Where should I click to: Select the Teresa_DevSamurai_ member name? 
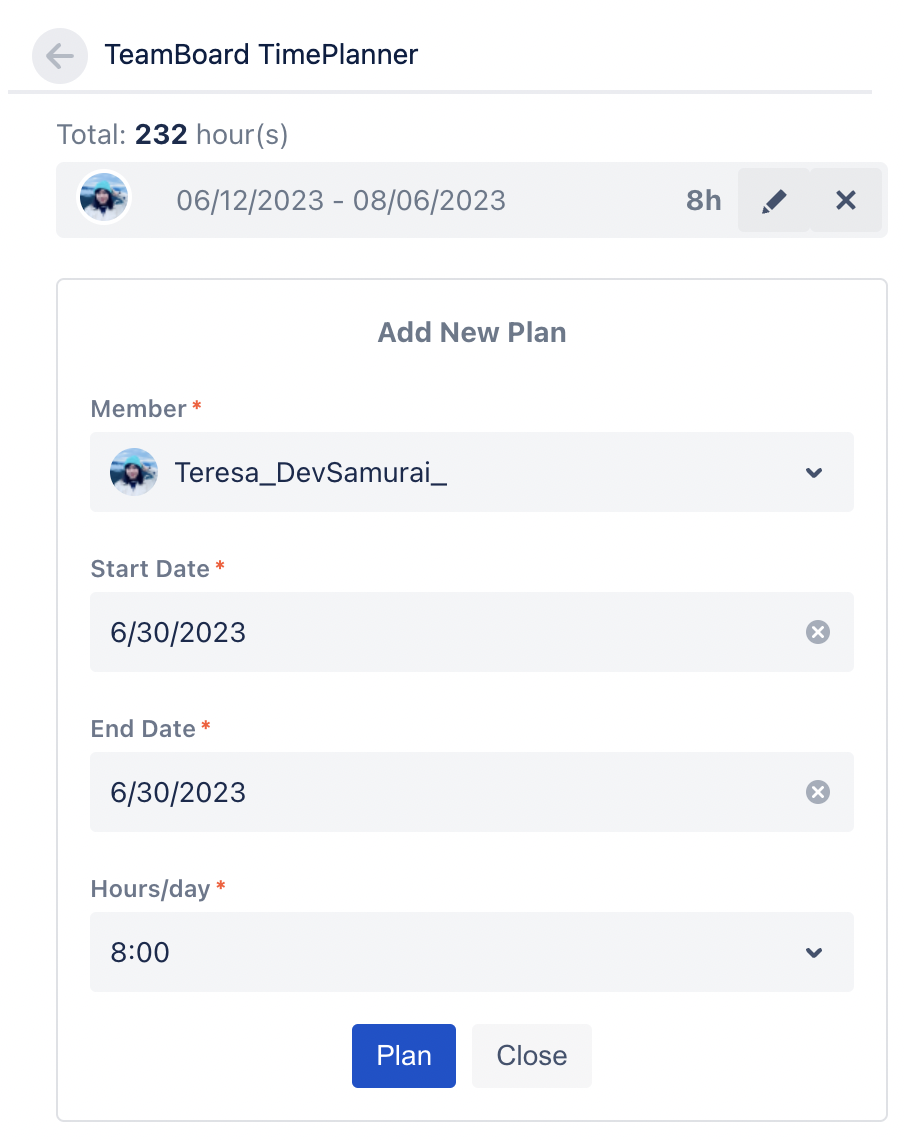point(310,472)
